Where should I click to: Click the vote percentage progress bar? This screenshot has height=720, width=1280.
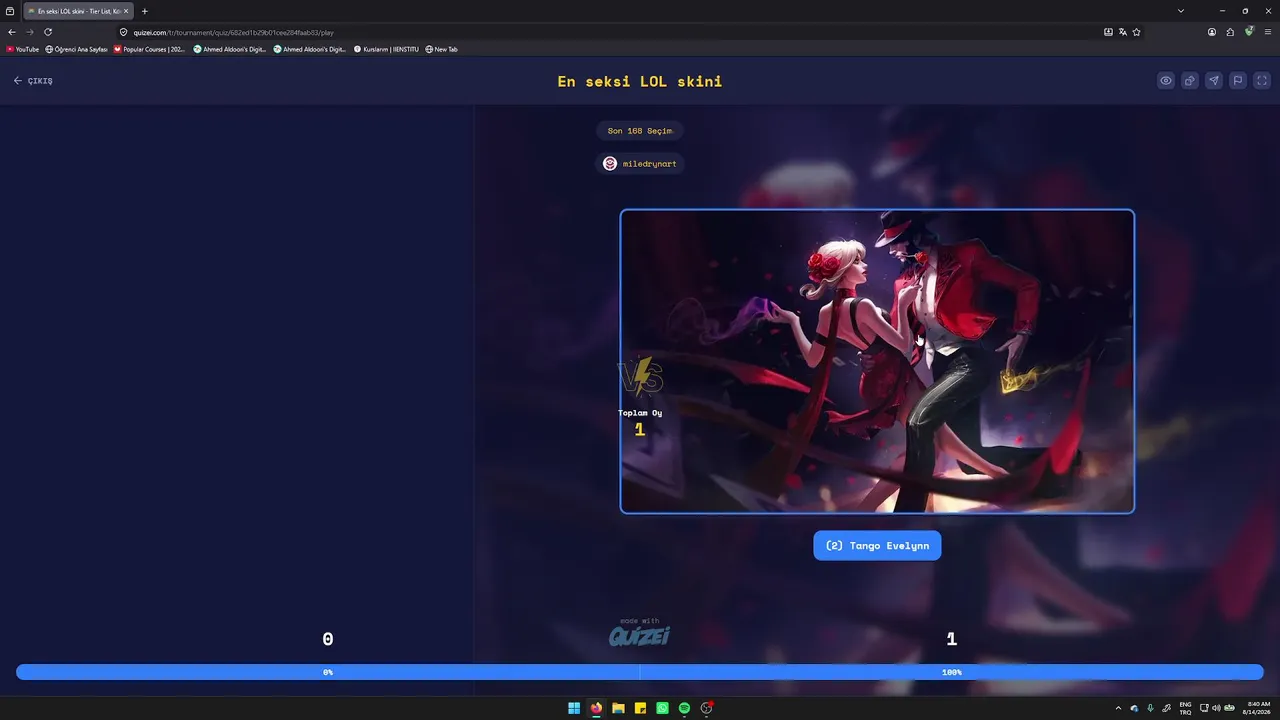(640, 672)
